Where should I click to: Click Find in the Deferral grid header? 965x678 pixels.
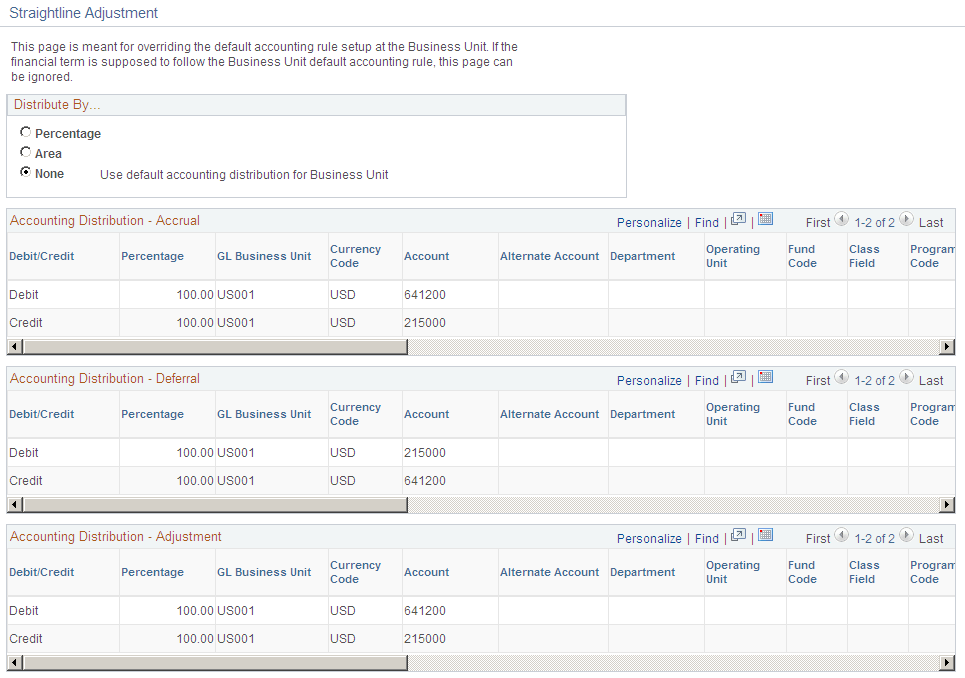[707, 380]
